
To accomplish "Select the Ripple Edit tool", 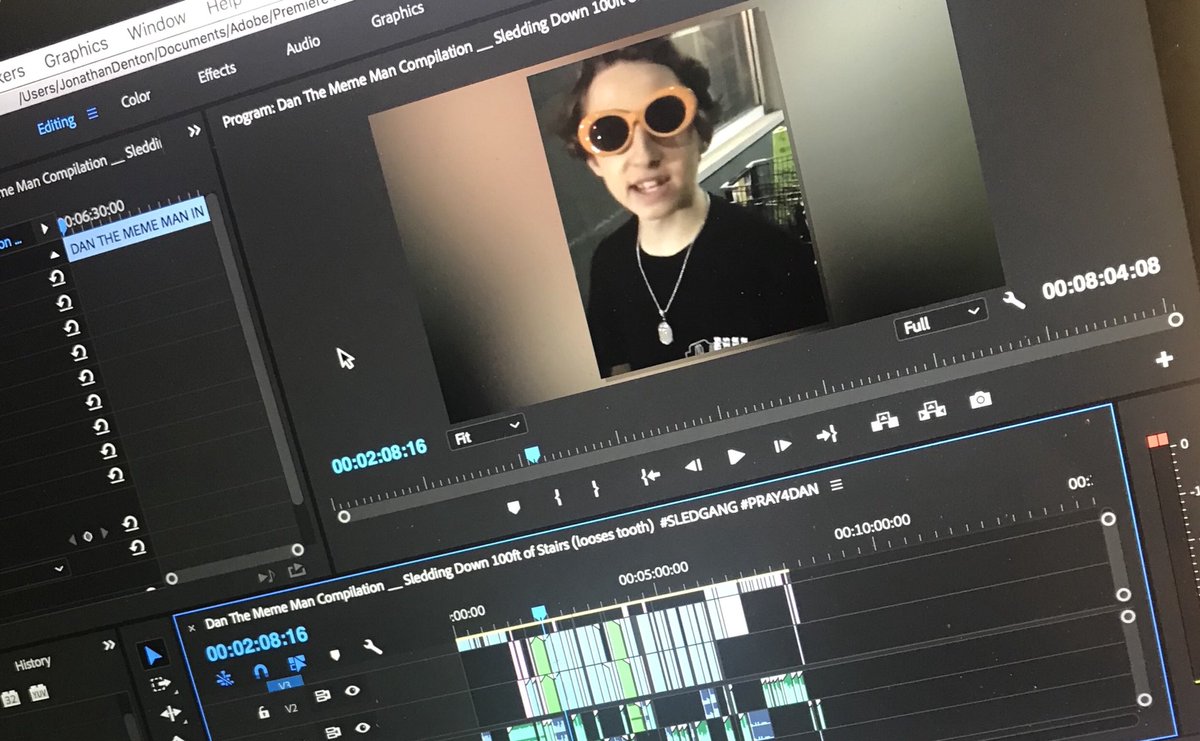I will 169,713.
